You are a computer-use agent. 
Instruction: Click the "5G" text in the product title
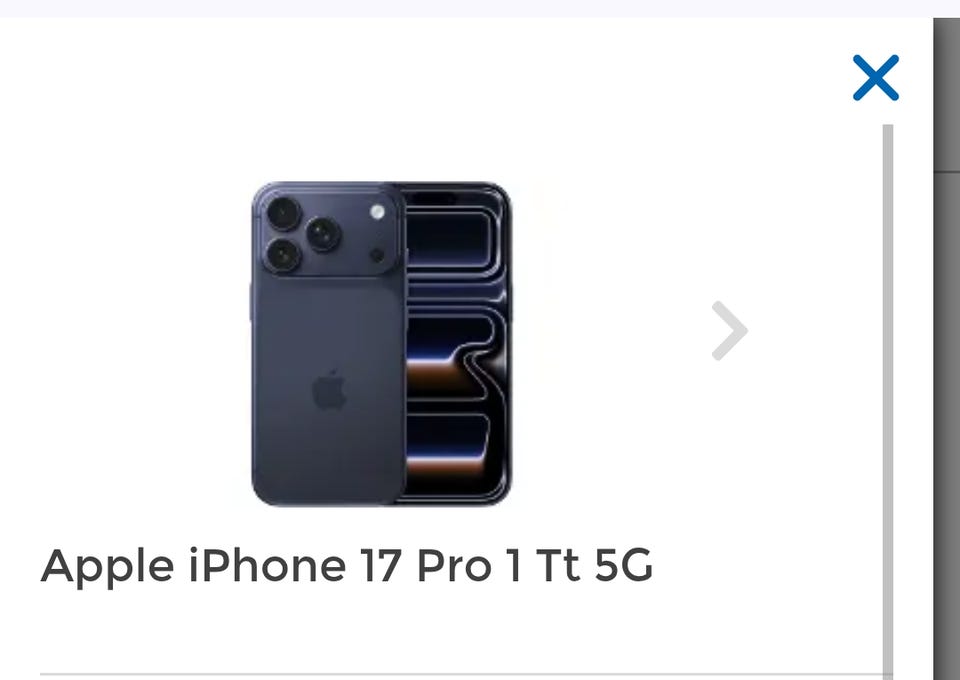point(624,566)
